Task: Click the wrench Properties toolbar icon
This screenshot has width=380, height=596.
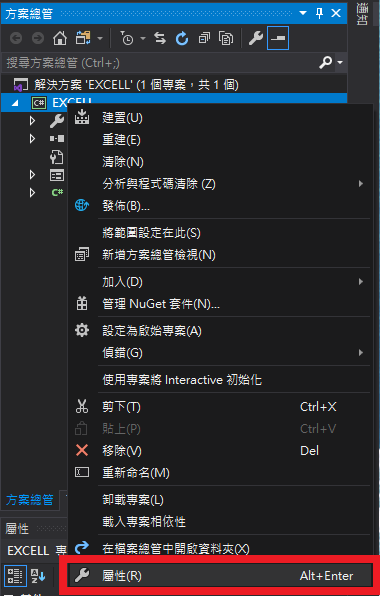Action: coord(256,38)
